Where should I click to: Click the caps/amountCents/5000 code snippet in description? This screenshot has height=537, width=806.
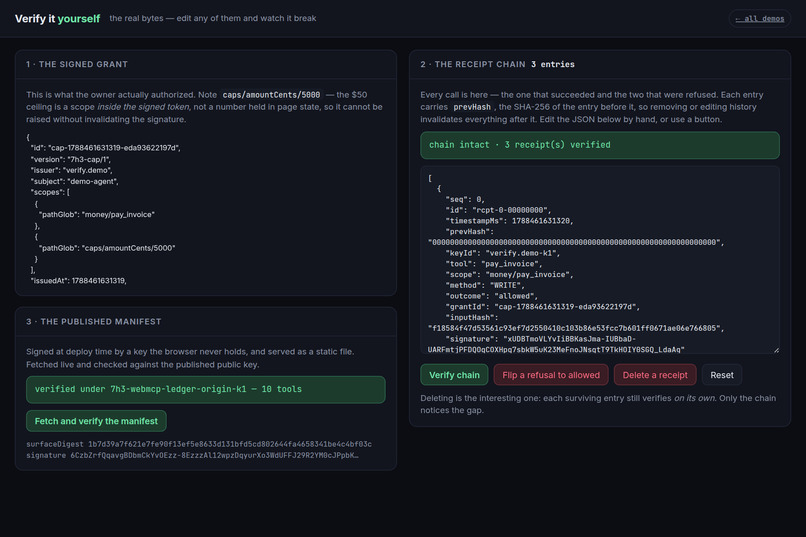point(271,95)
